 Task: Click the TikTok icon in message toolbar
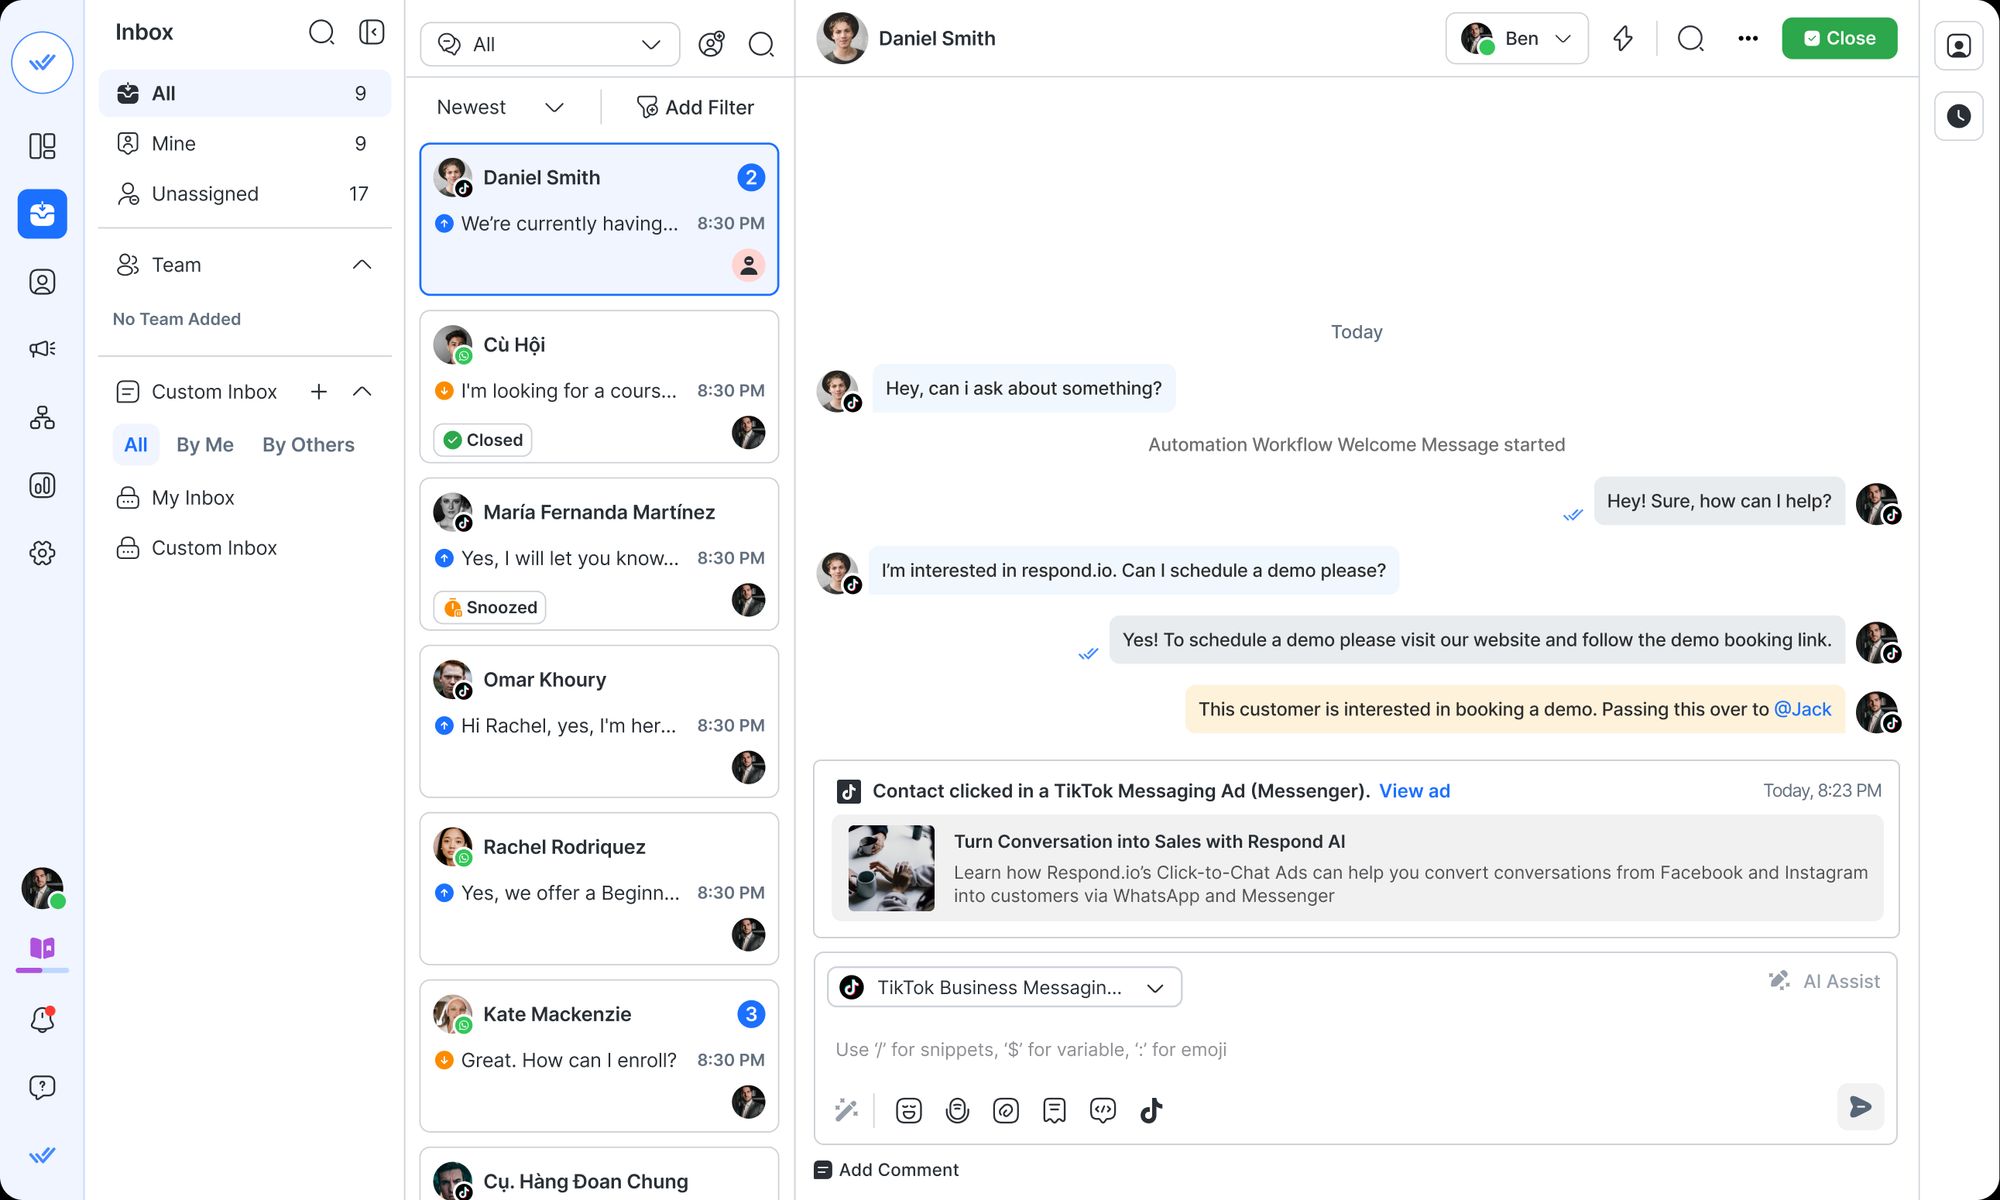click(x=1151, y=1111)
